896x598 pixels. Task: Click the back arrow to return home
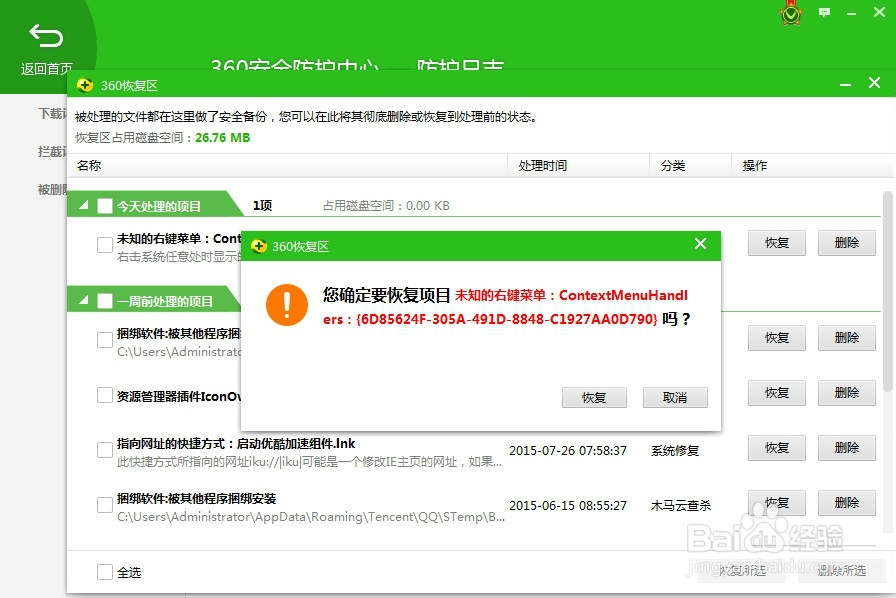coord(46,36)
